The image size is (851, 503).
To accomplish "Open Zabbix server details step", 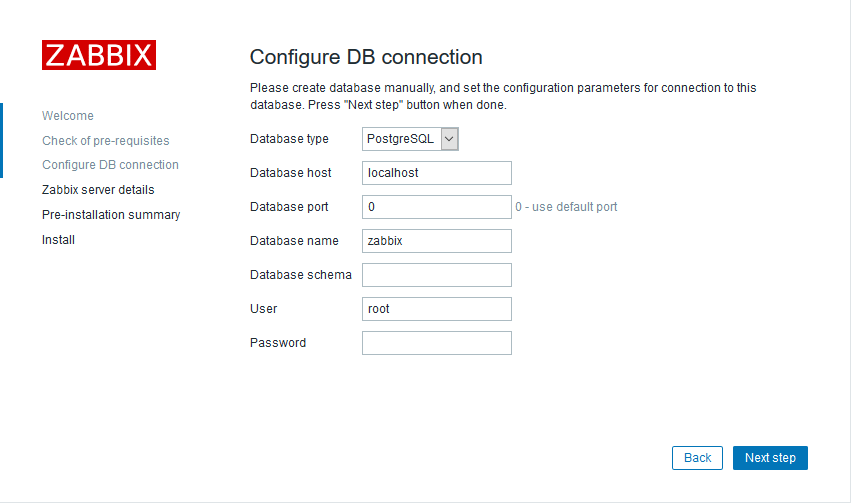I will point(98,190).
